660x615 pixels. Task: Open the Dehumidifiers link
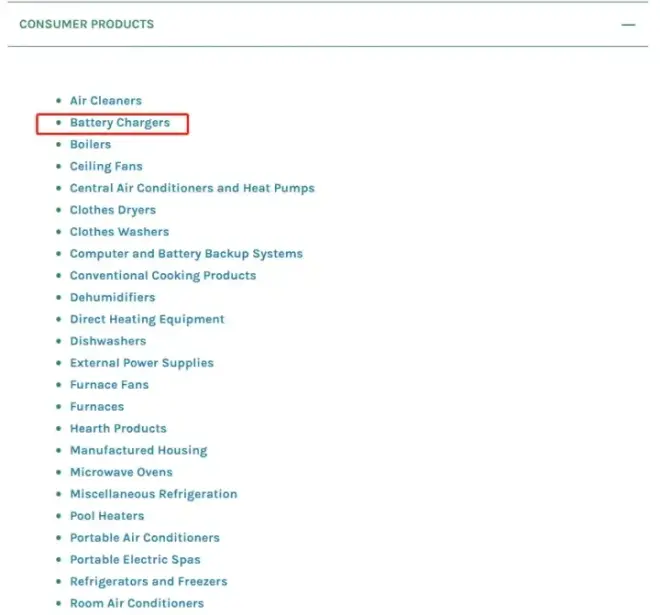coord(112,298)
